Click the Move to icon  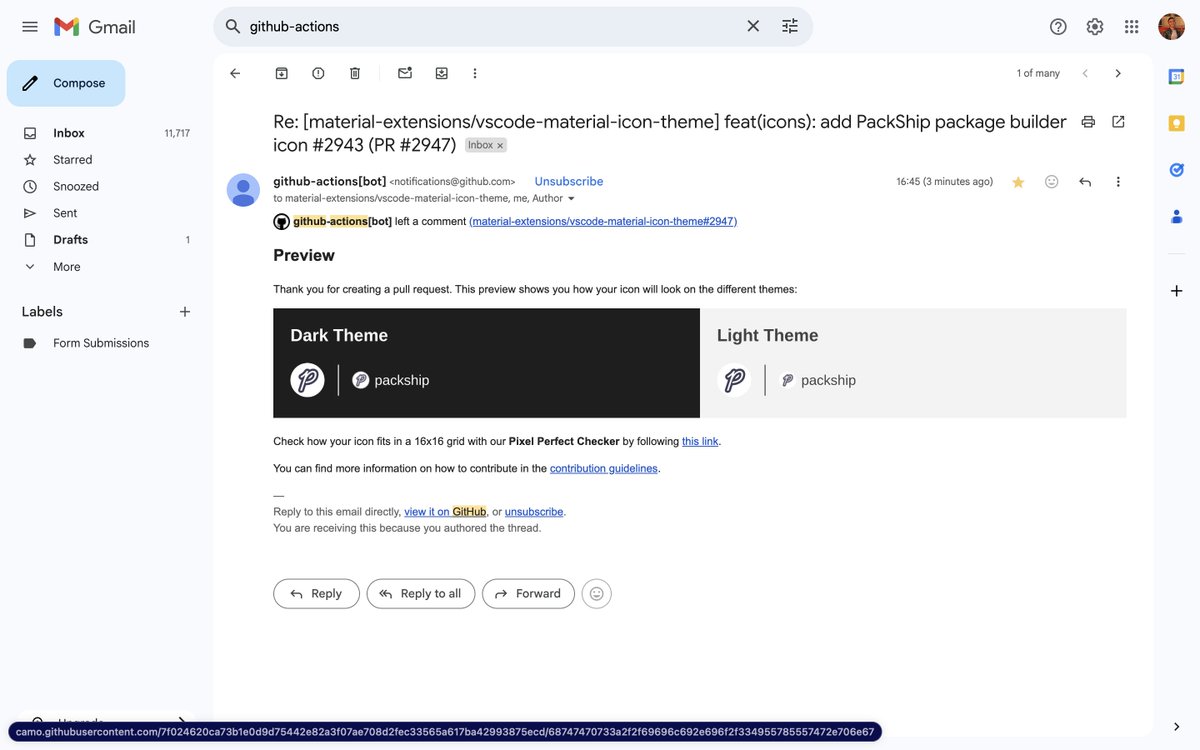pyautogui.click(x=442, y=73)
